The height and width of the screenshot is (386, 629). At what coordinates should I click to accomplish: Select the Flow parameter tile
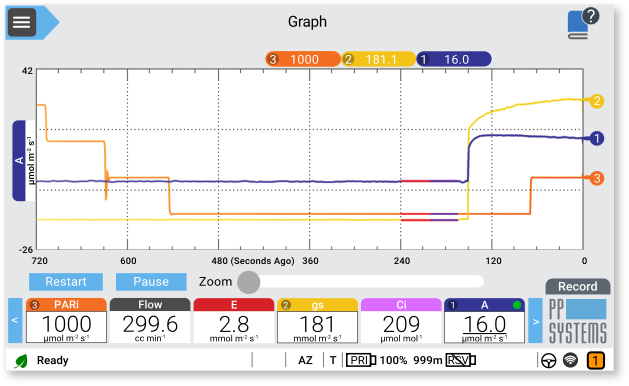click(x=150, y=320)
